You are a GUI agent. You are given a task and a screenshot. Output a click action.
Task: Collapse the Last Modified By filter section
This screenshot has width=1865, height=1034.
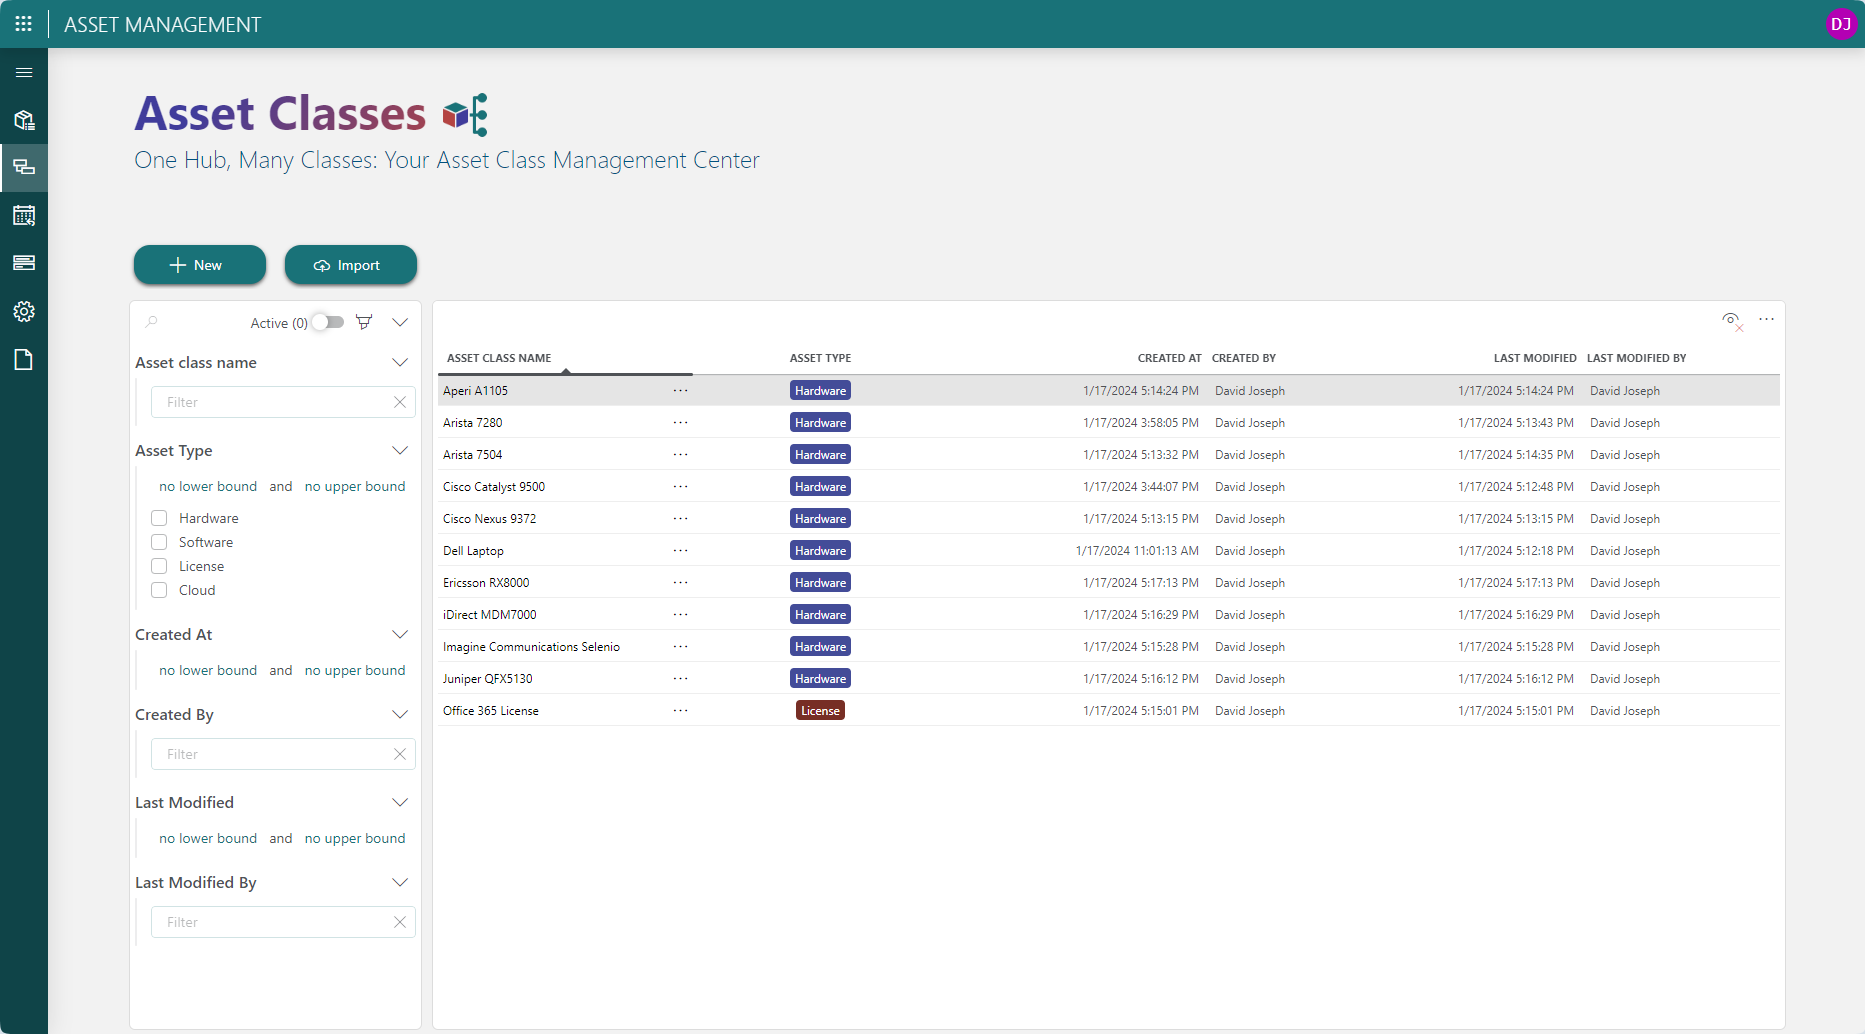[x=400, y=882]
